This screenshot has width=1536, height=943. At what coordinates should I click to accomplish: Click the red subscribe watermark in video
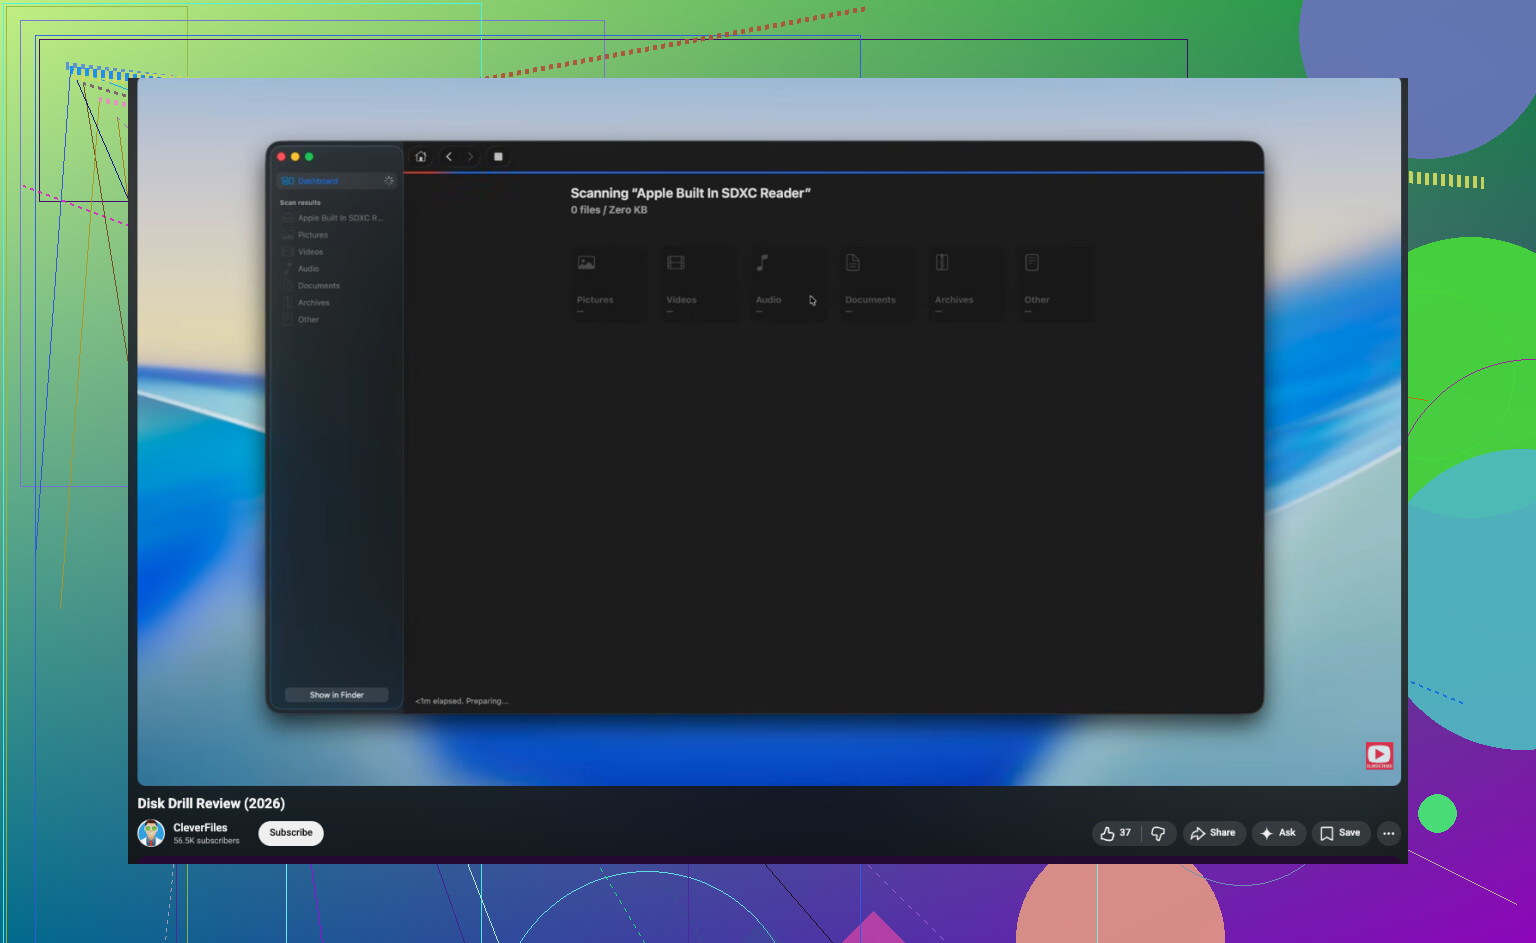tap(1379, 755)
